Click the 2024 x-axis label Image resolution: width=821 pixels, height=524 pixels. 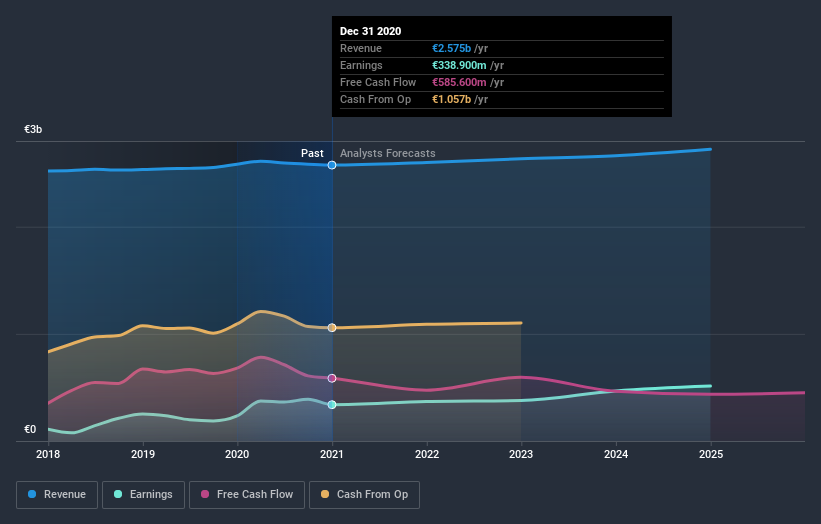click(616, 454)
